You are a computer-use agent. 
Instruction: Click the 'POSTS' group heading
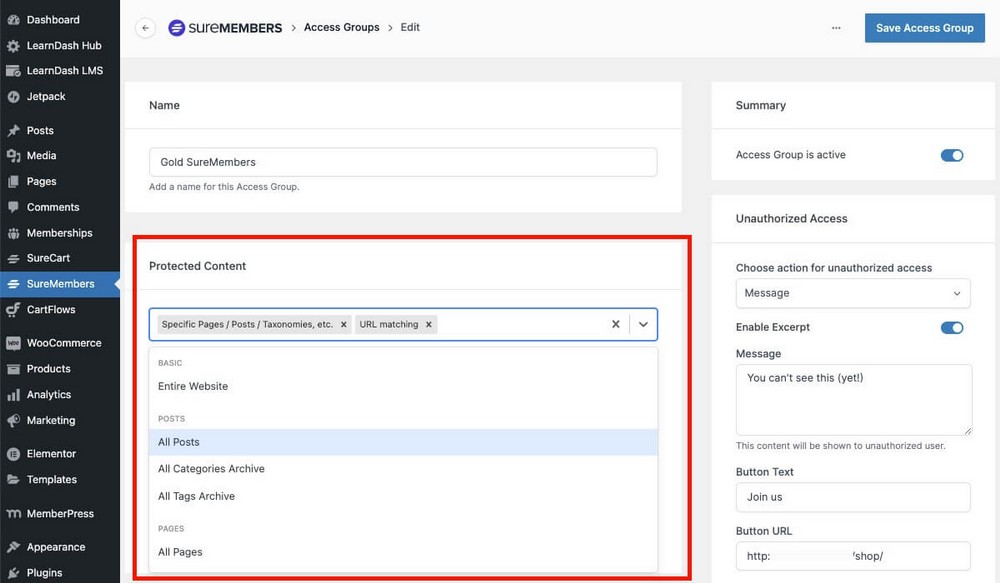click(172, 419)
